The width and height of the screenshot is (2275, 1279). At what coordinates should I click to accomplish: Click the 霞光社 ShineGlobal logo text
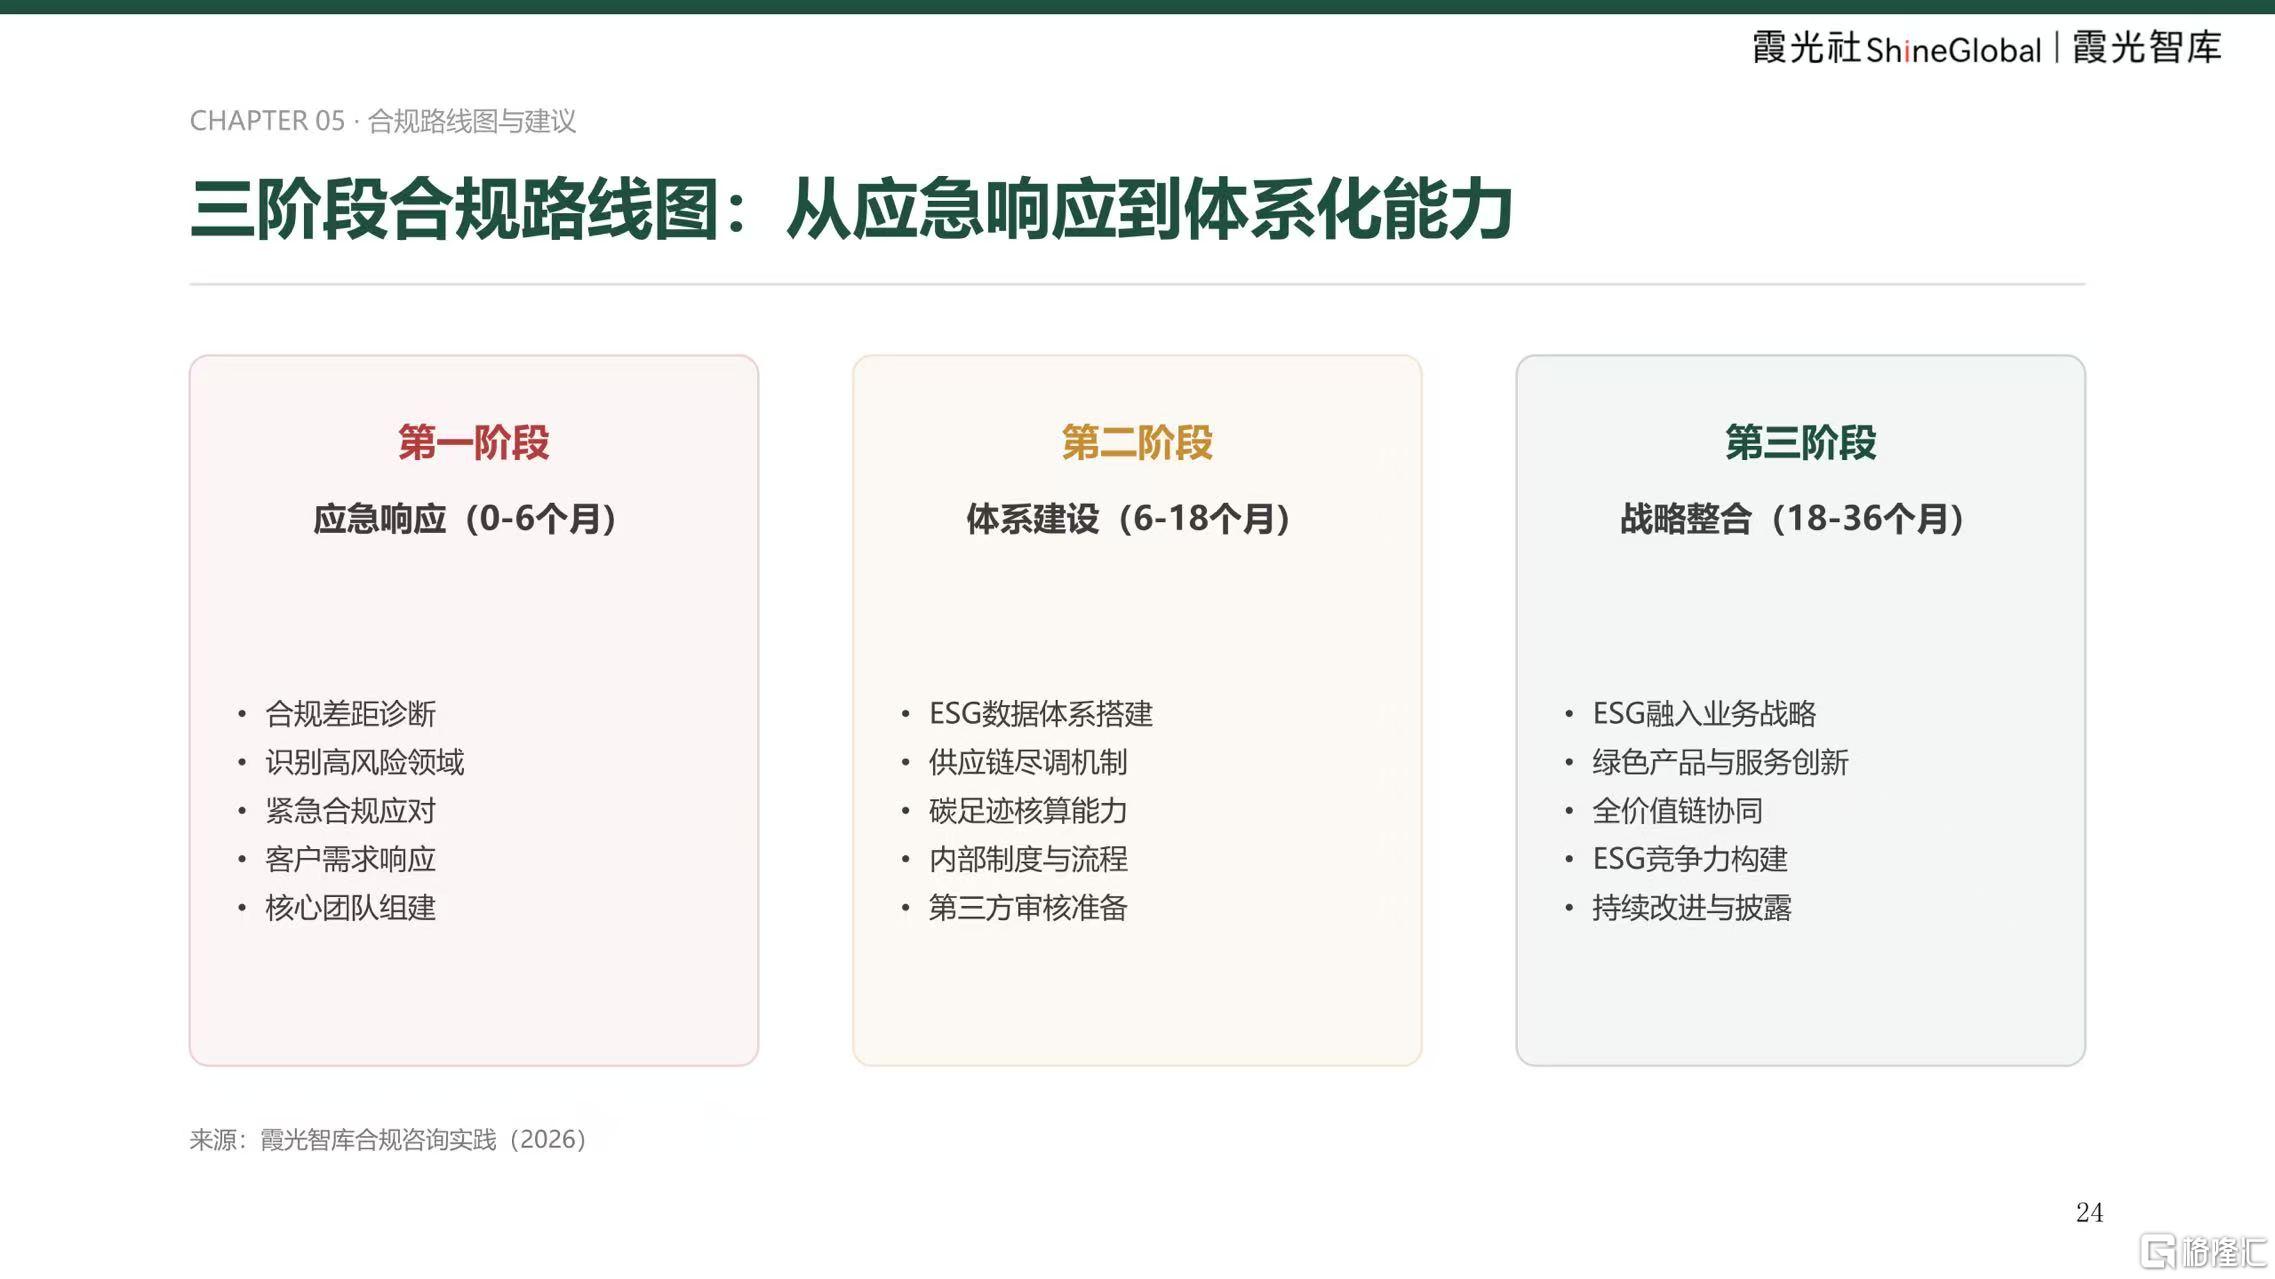pyautogui.click(x=1896, y=48)
